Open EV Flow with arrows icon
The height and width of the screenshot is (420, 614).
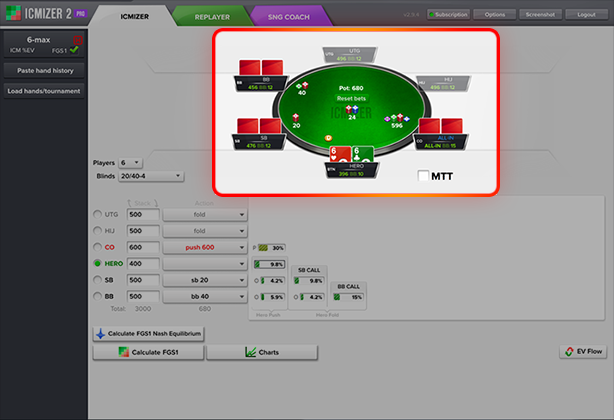pyautogui.click(x=583, y=352)
